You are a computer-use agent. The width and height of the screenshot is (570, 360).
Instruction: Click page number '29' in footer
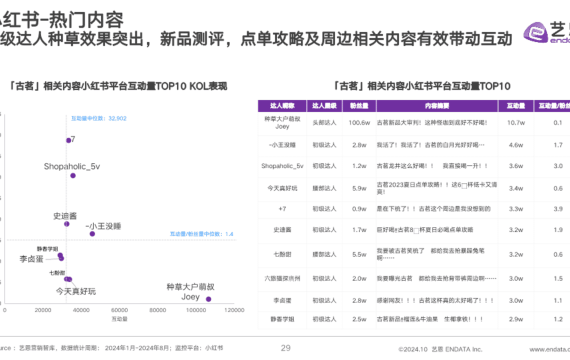click(286, 348)
